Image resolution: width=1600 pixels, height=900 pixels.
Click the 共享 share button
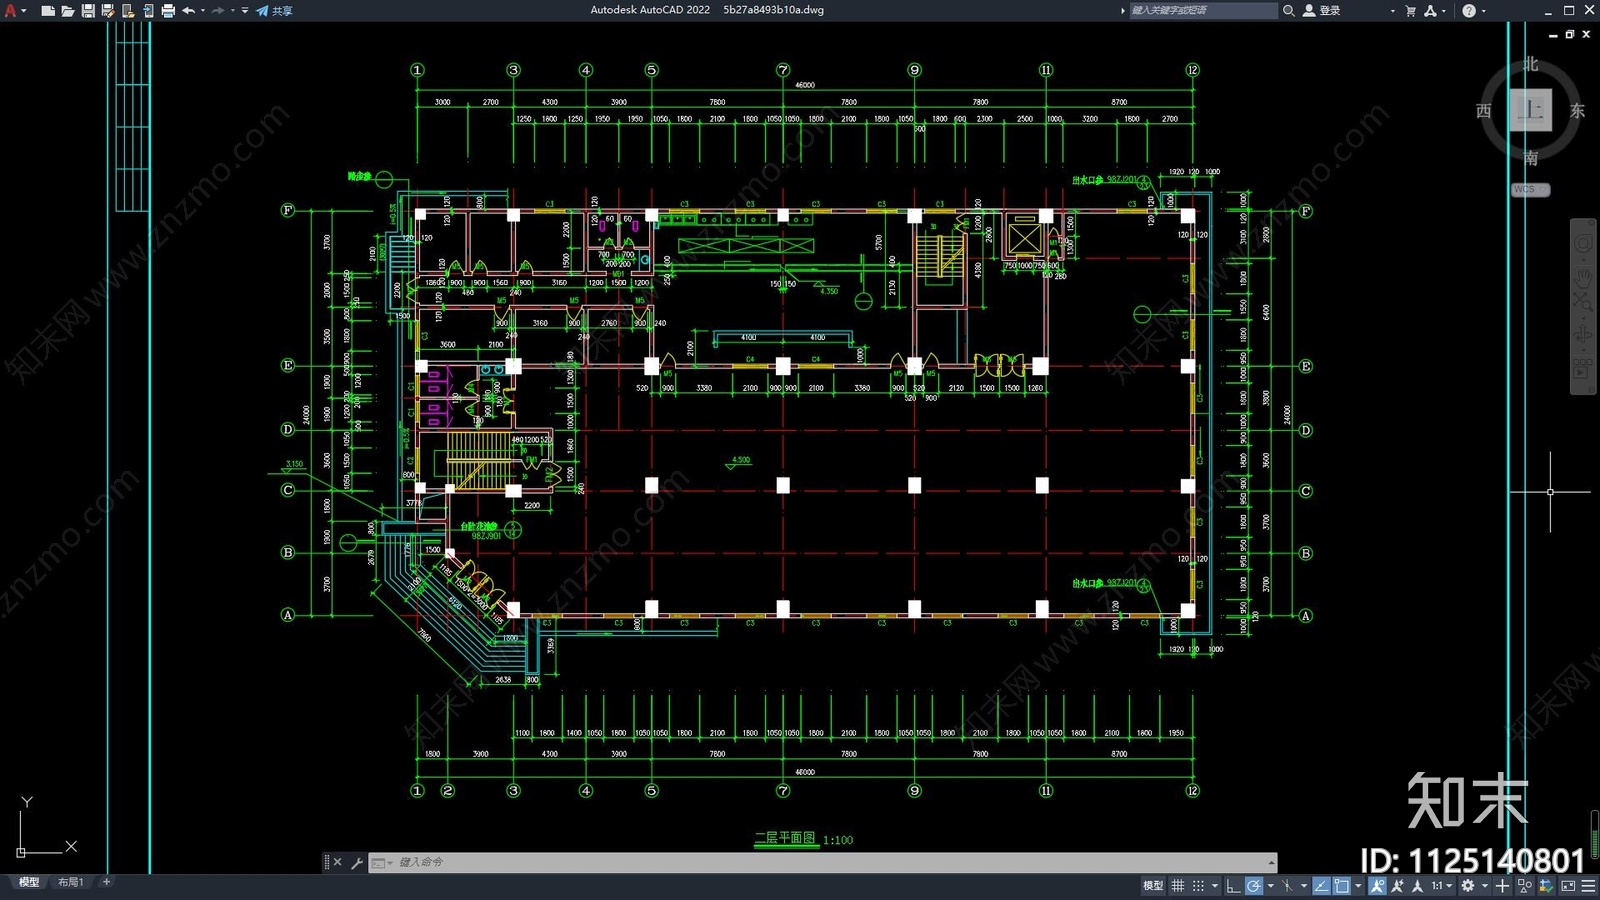click(x=274, y=10)
